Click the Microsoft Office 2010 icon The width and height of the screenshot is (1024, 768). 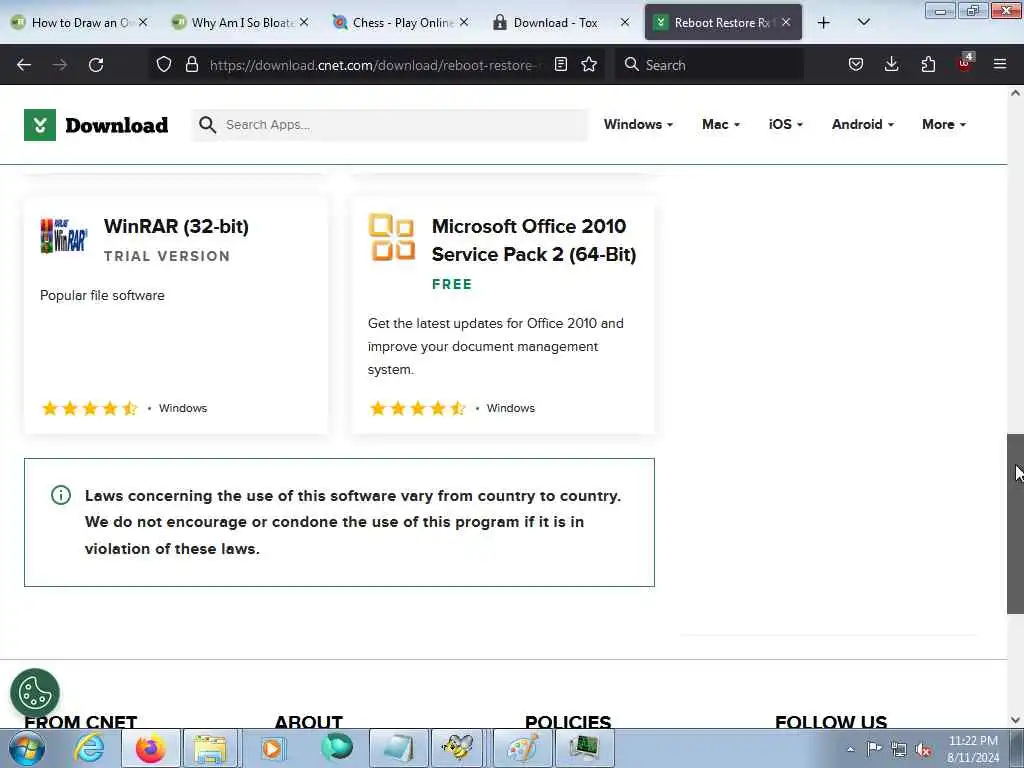pyautogui.click(x=391, y=236)
